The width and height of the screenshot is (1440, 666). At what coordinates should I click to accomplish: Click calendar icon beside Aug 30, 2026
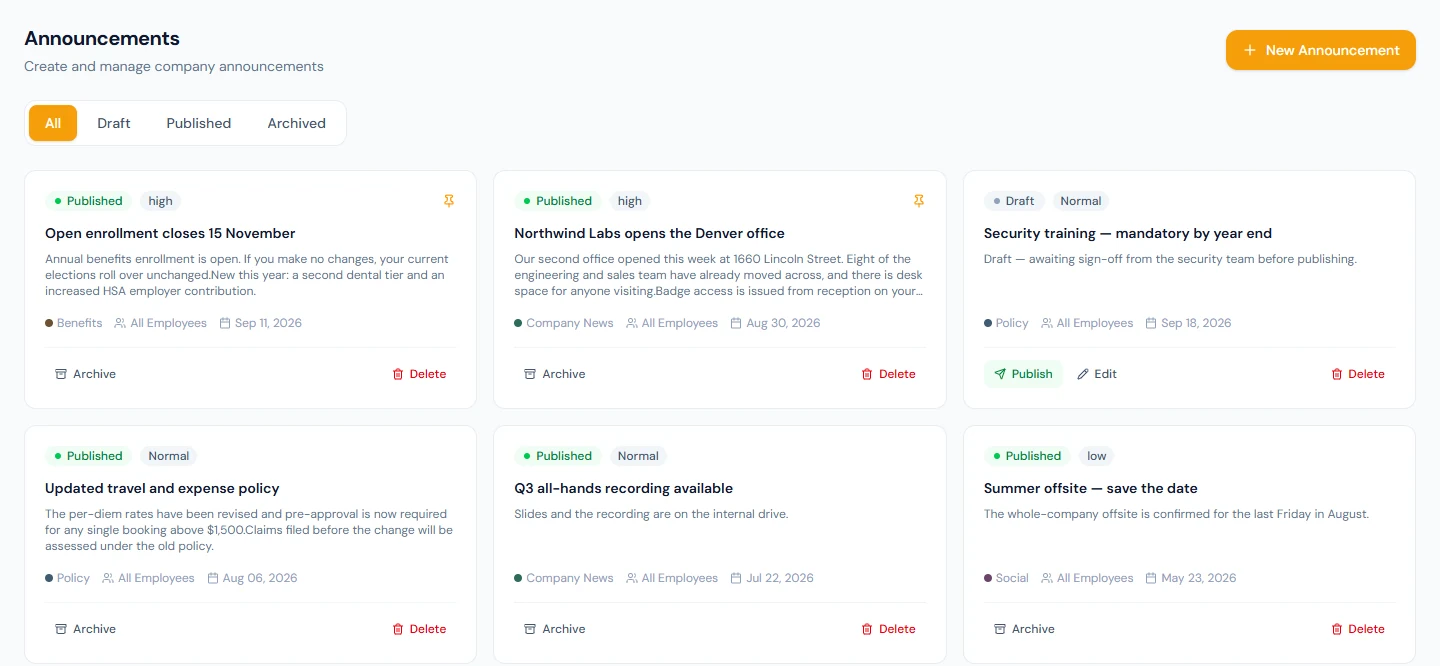point(736,323)
